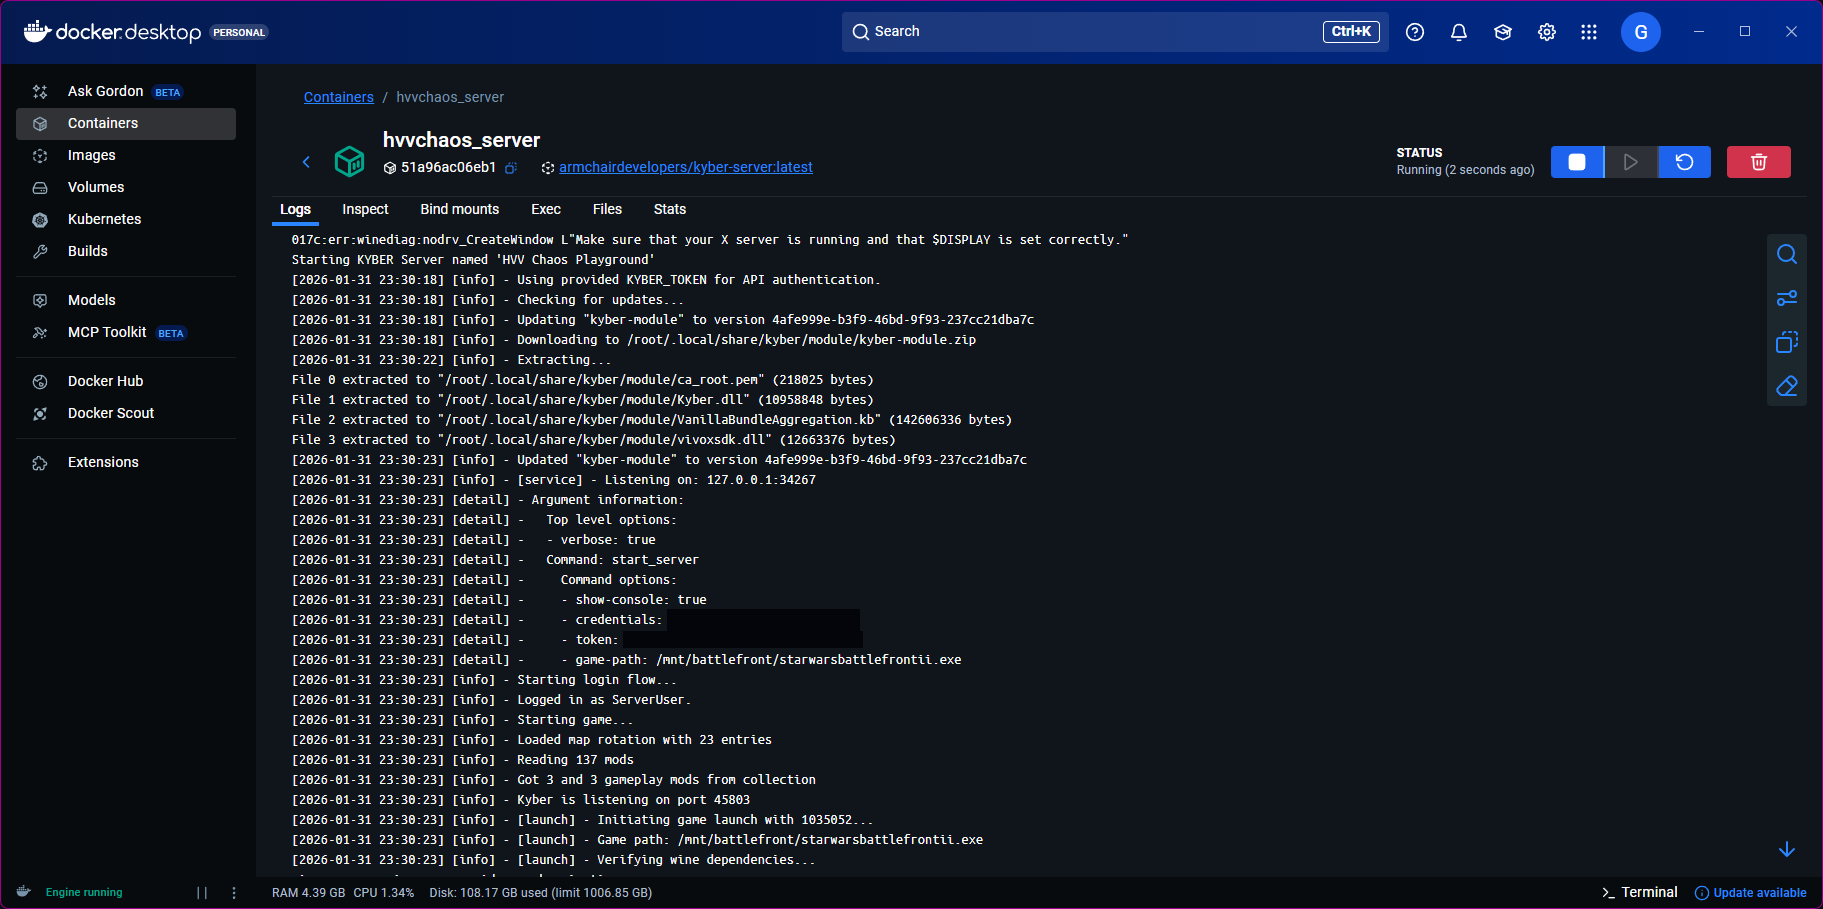Open MCP Toolkit in the sidebar
Image resolution: width=1823 pixels, height=909 pixels.
126,332
